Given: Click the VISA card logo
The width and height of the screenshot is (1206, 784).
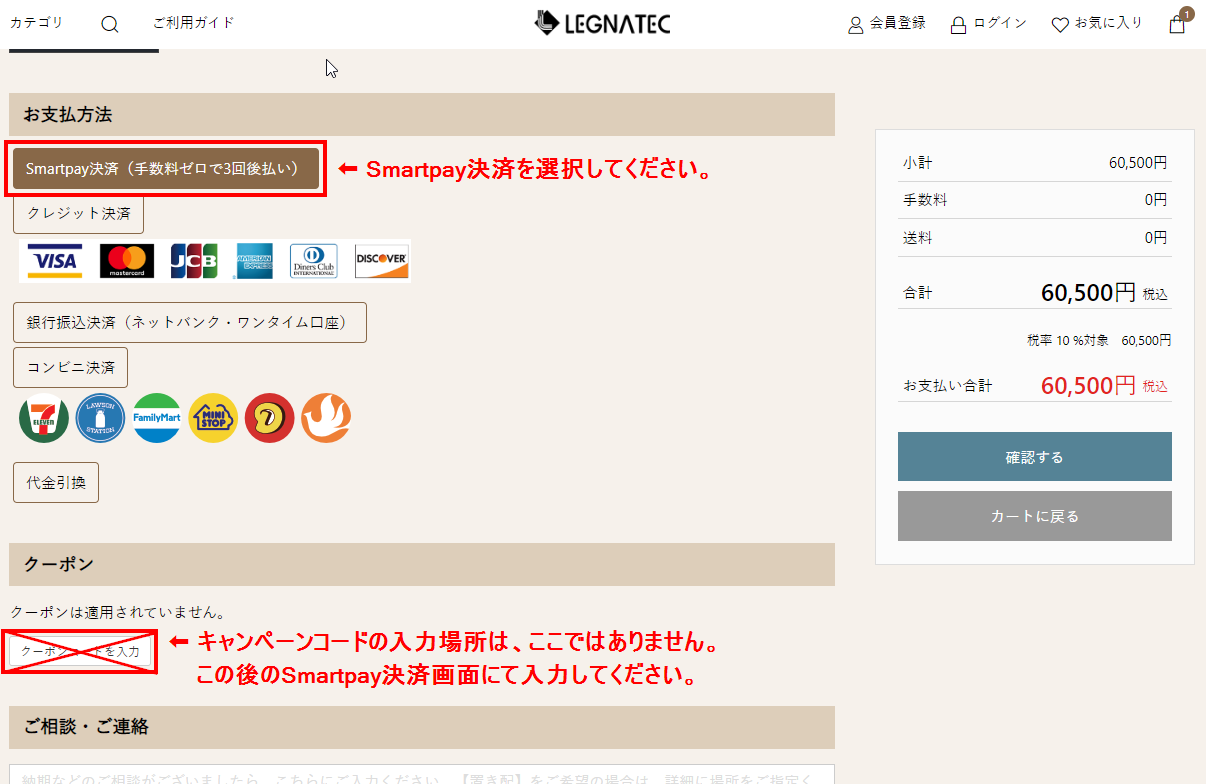Looking at the screenshot, I should 55,261.
